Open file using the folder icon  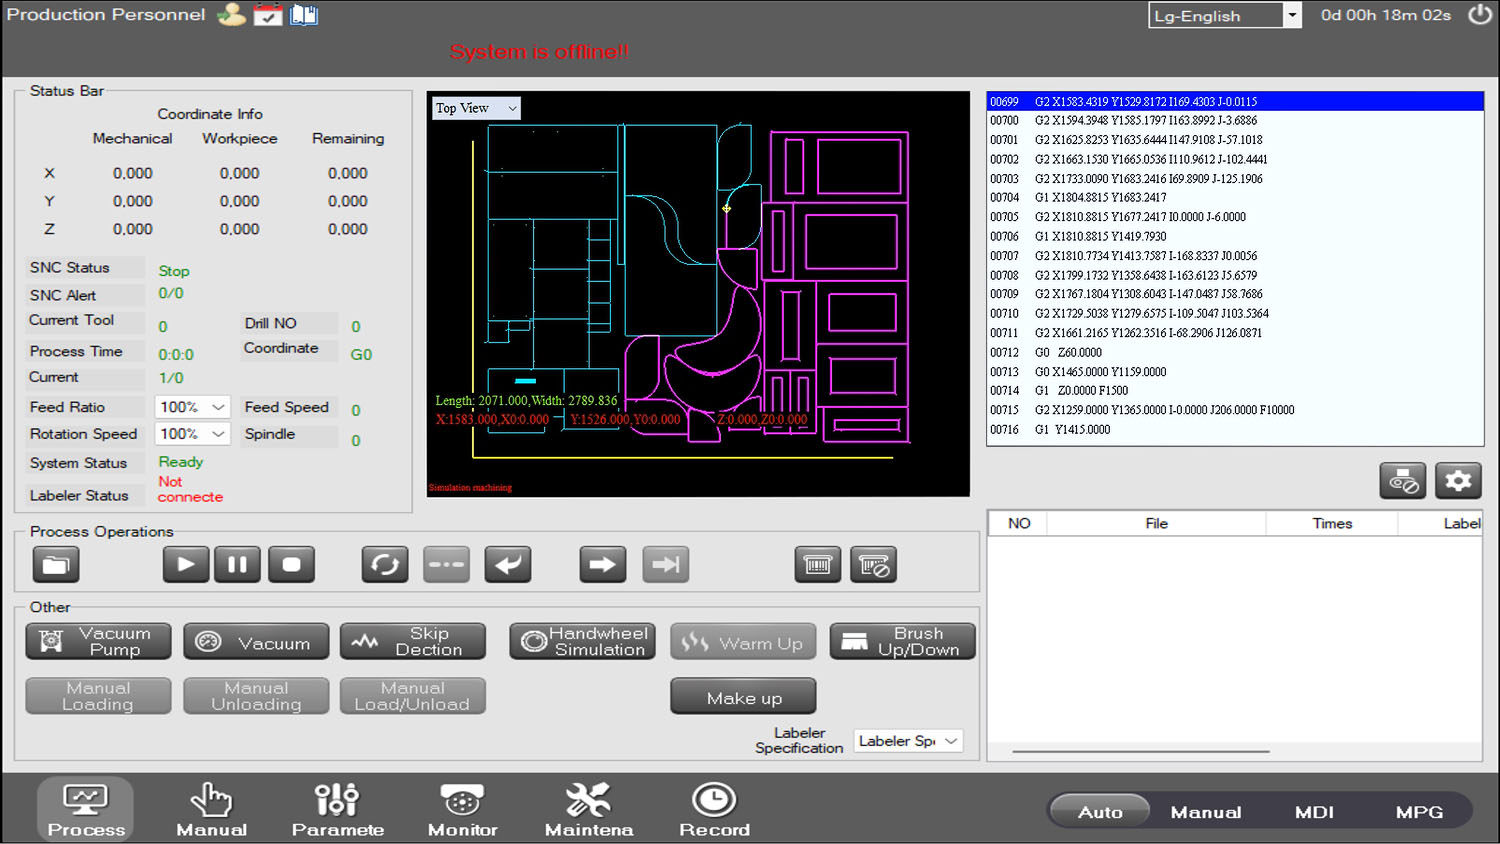56,565
